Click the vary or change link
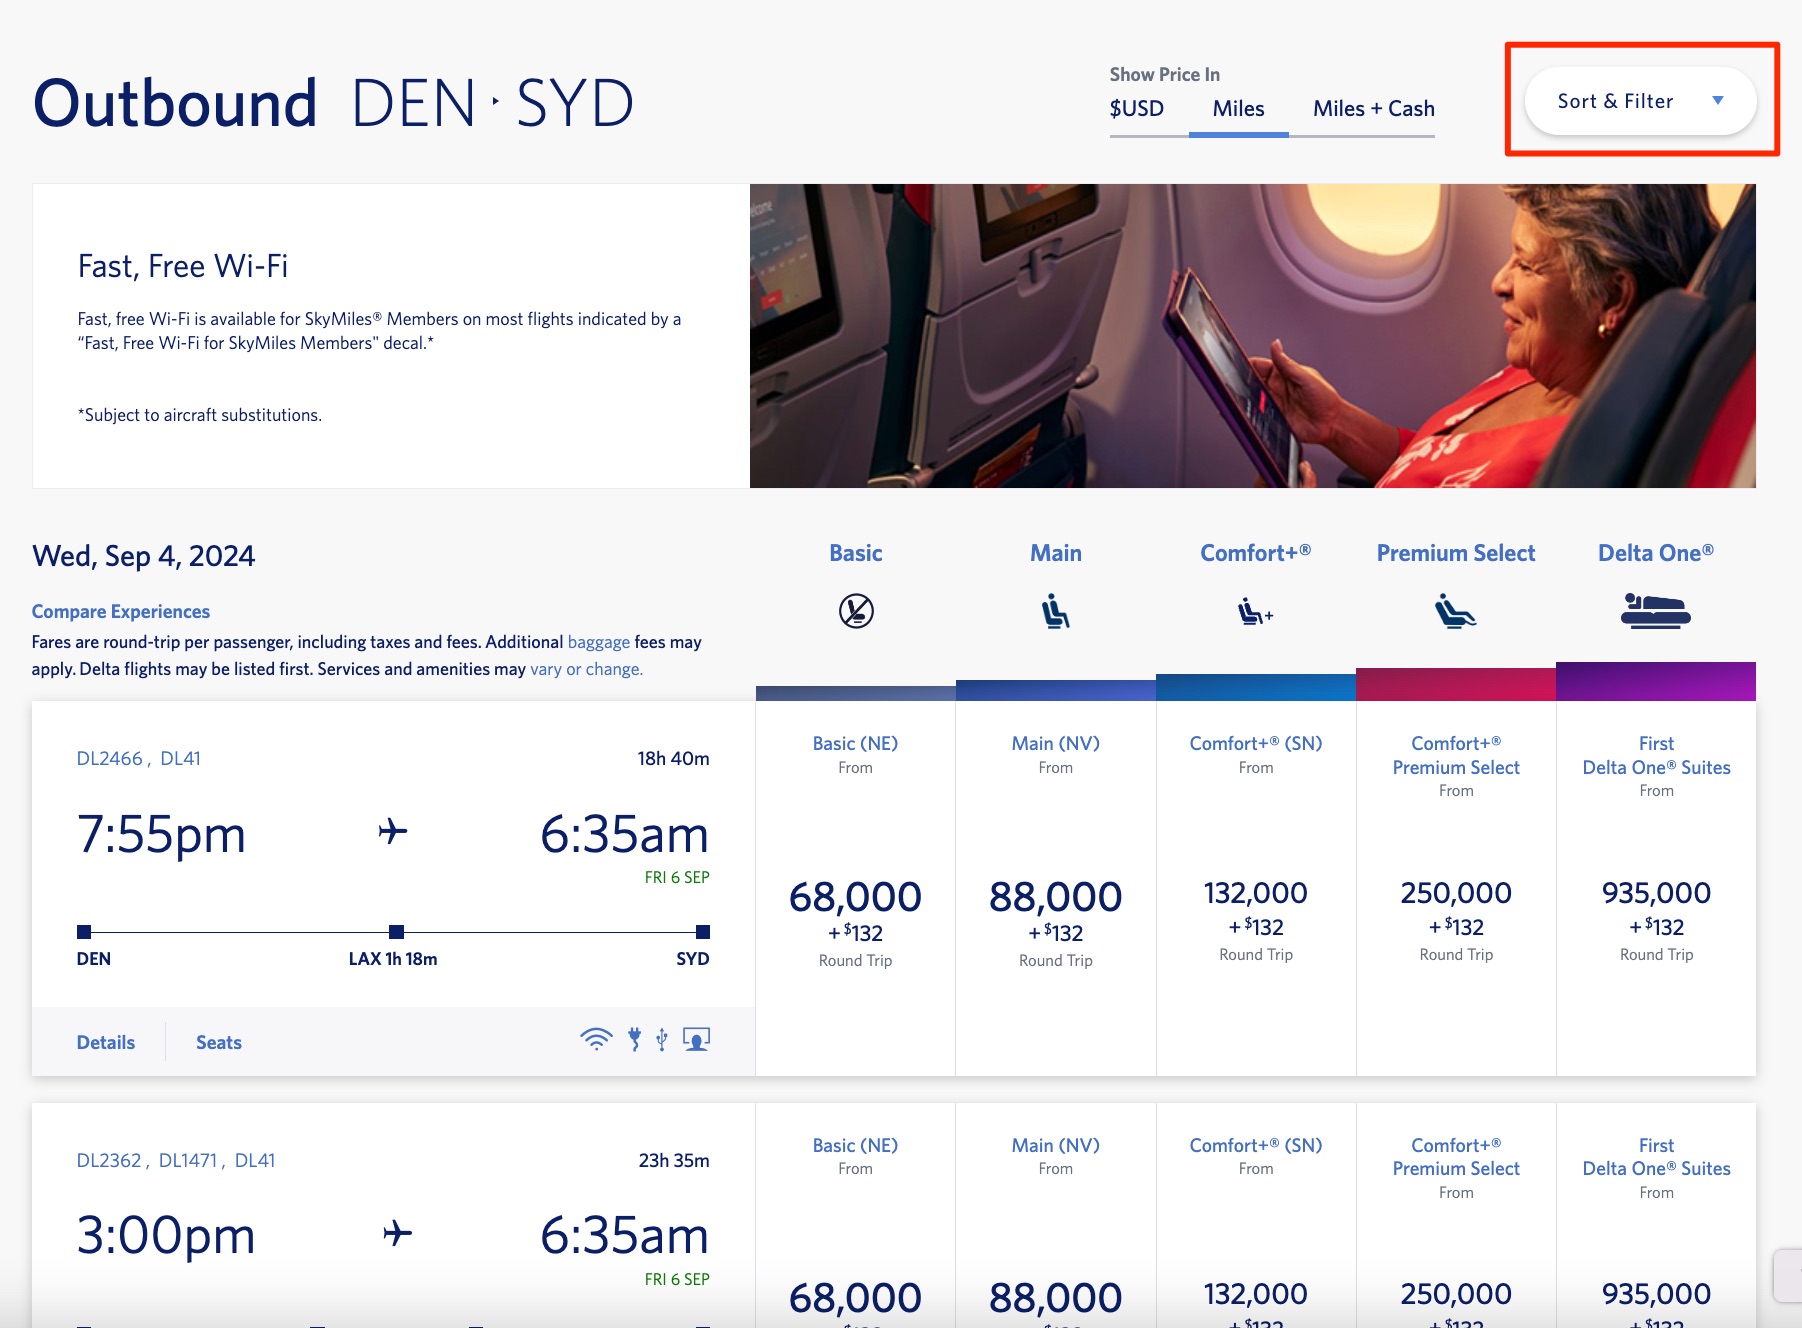This screenshot has width=1802, height=1328. point(585,668)
